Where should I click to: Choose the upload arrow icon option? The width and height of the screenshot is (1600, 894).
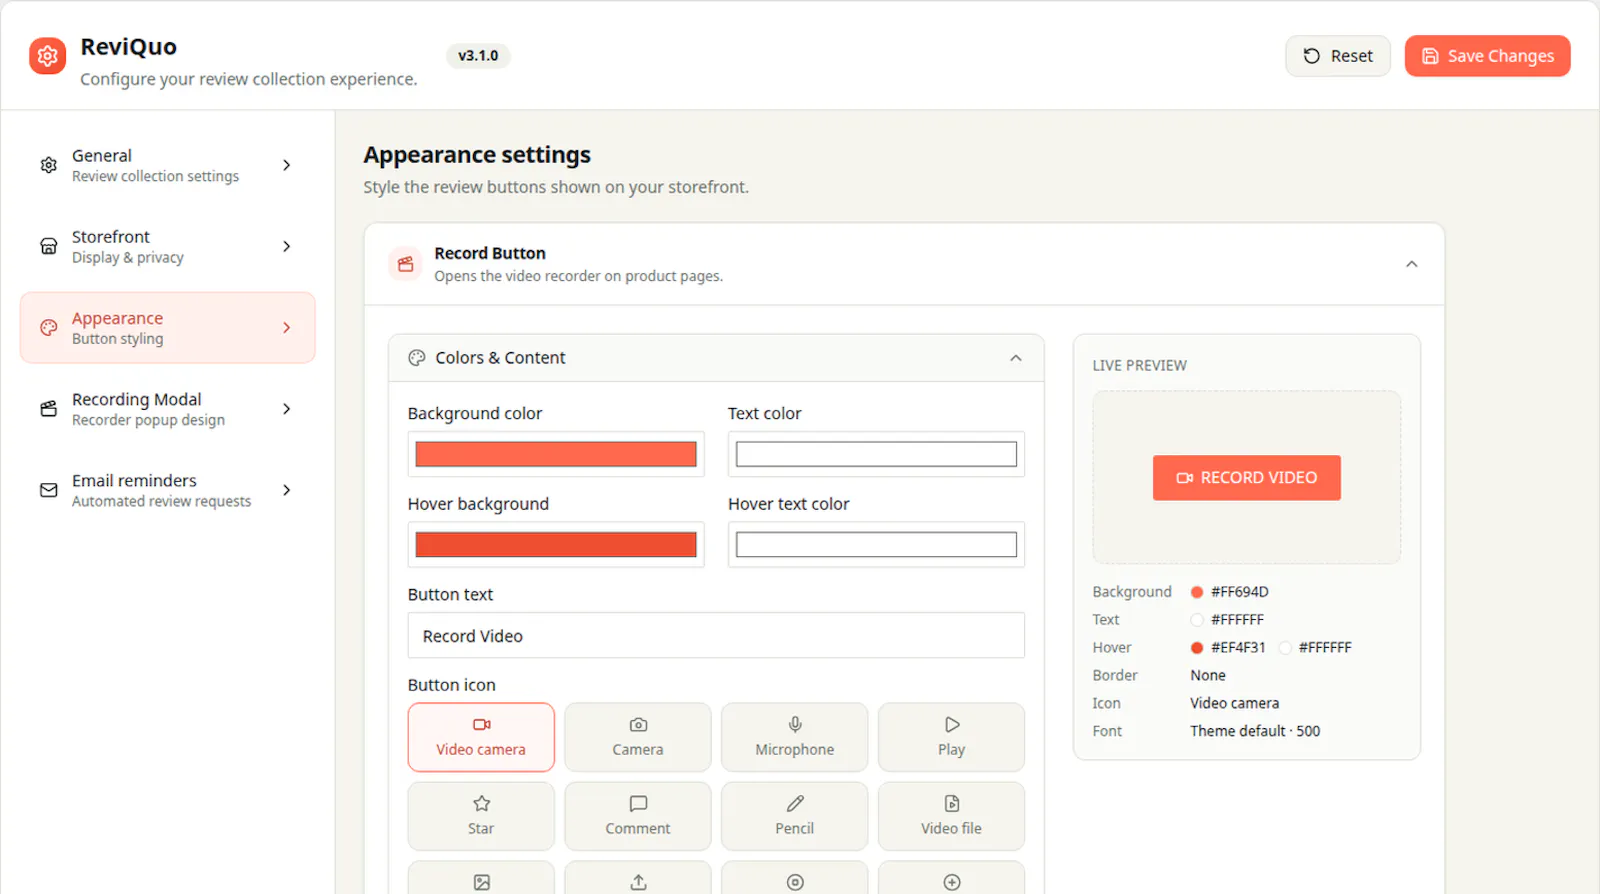[x=637, y=878]
